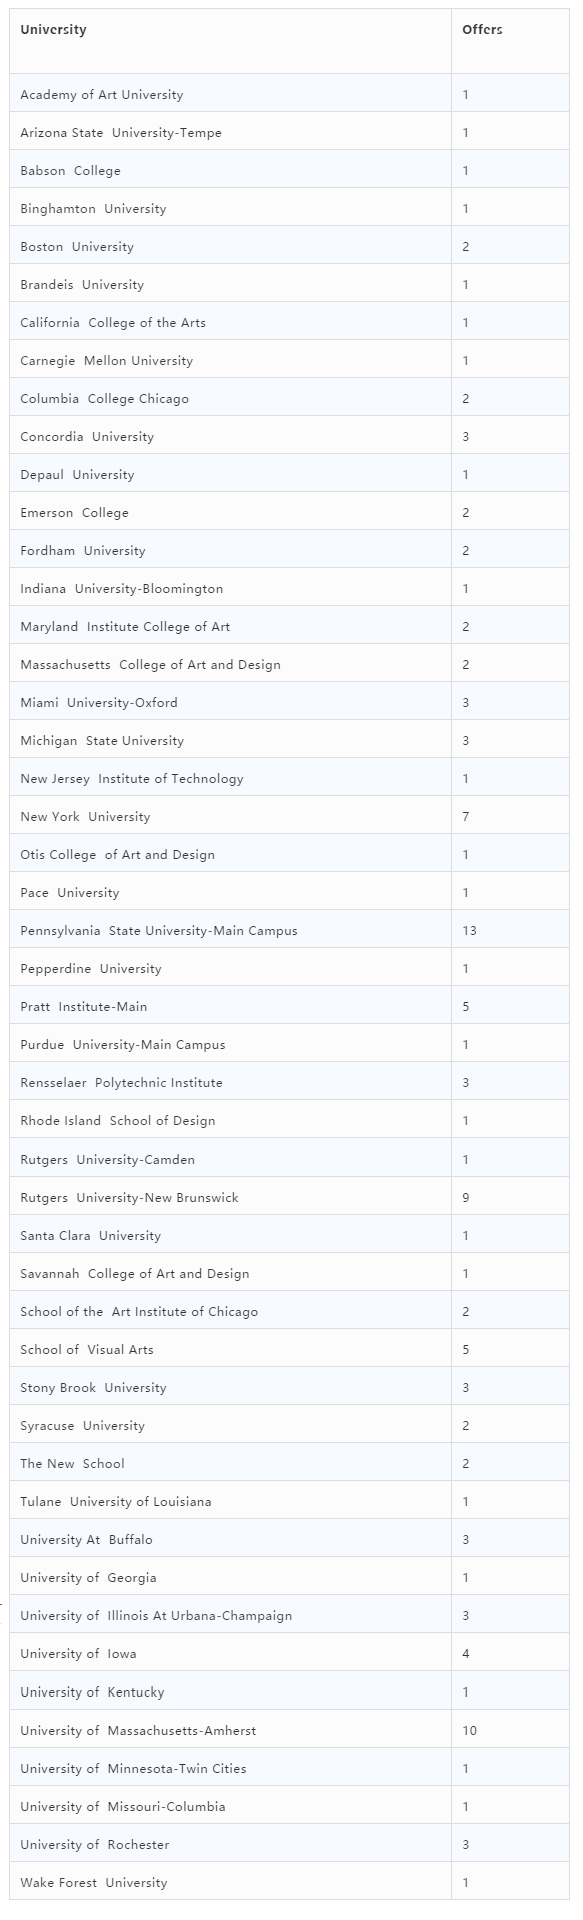Select The New School row
This screenshot has width=583, height=1920.
290,1464
